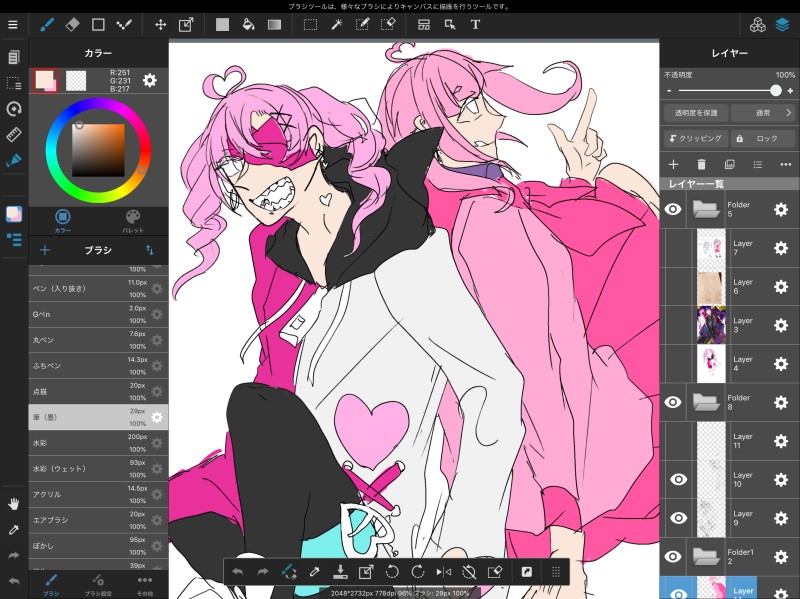
Task: Select the eyedropper in left sidebar
Action: (x=14, y=530)
